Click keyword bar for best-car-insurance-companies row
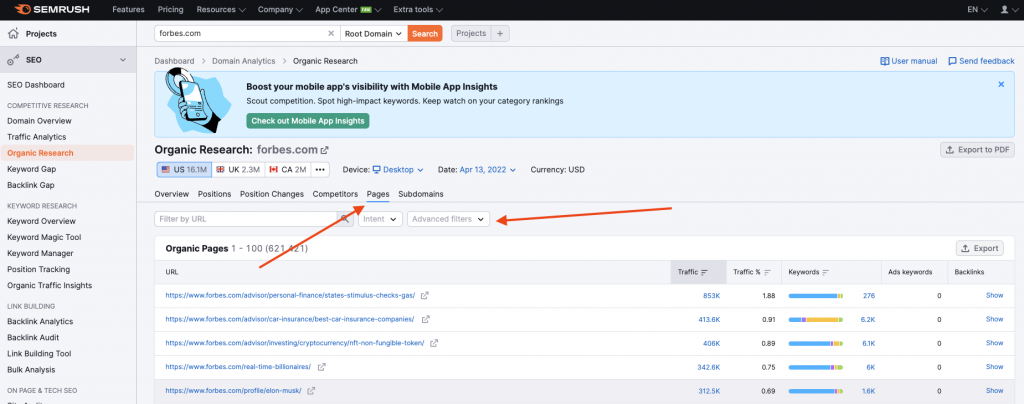Viewport: 1024px width, 404px height. [816, 319]
